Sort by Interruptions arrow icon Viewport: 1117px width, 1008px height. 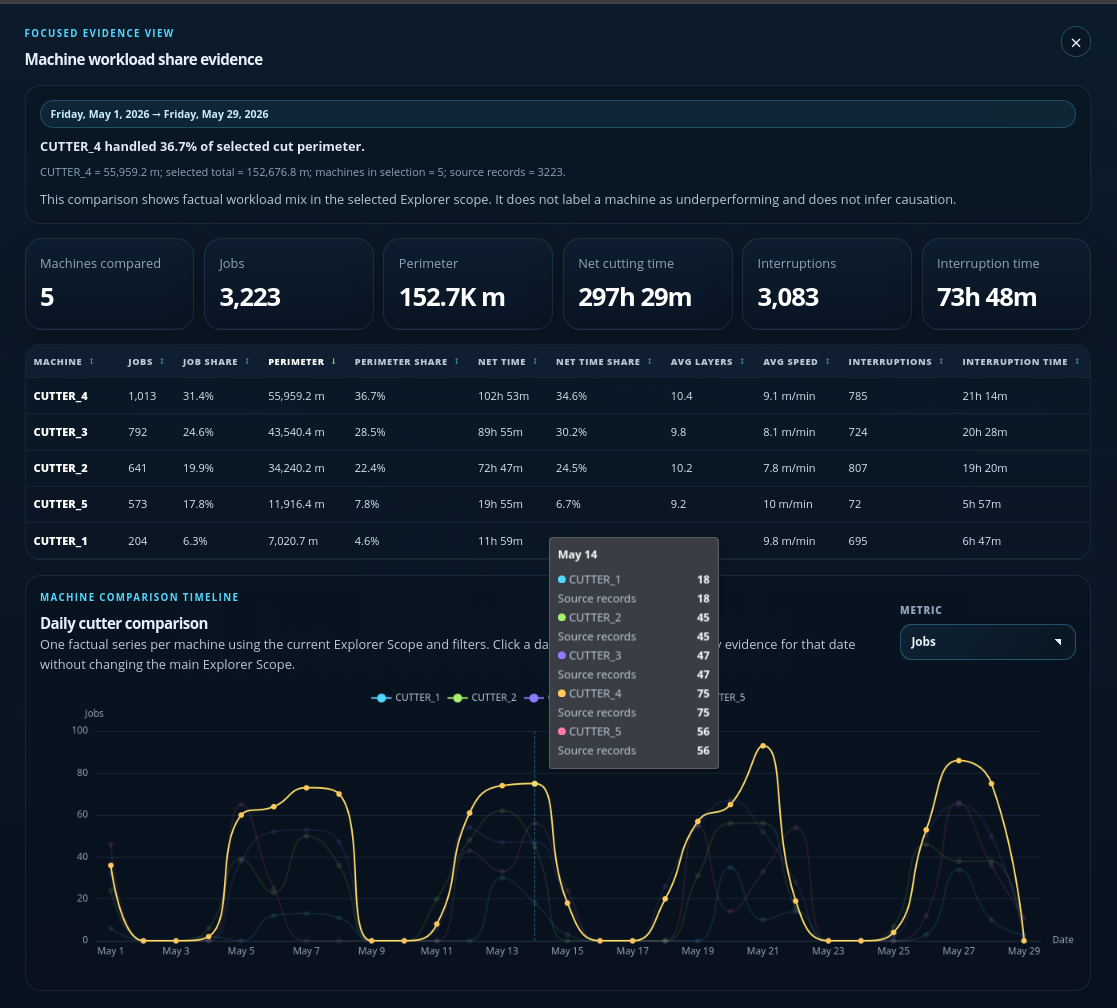941,362
